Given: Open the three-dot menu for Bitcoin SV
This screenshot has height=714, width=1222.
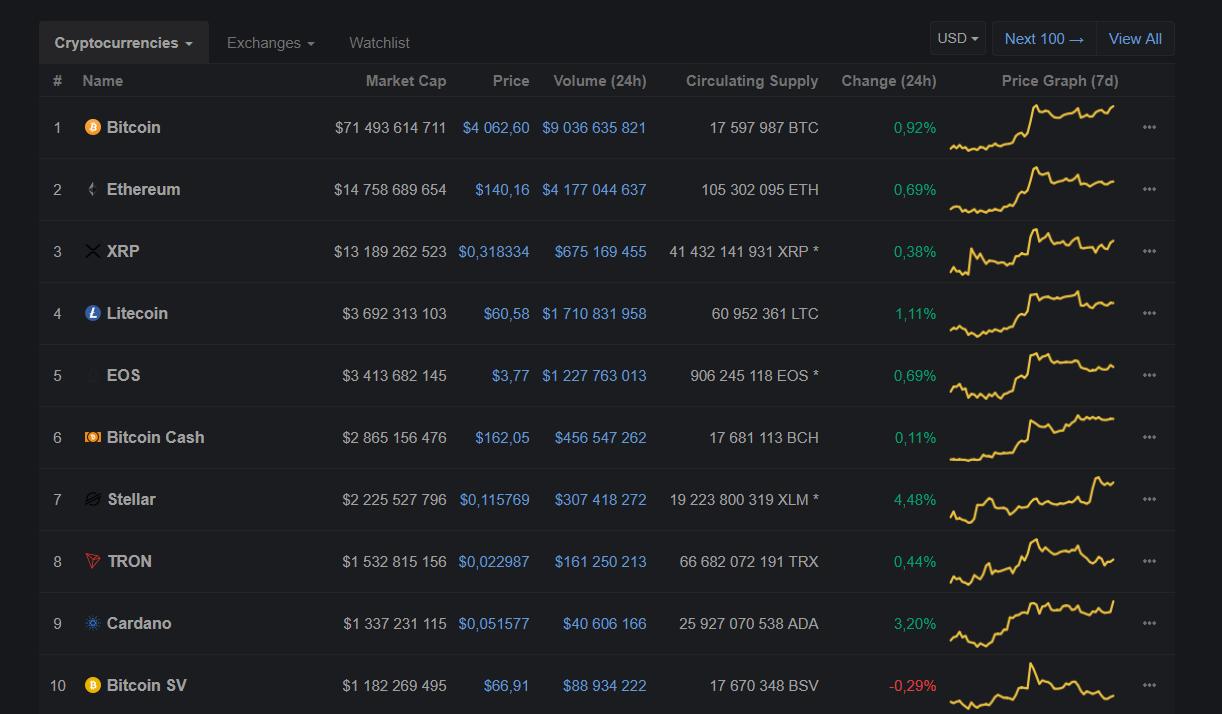Looking at the screenshot, I should (x=1149, y=685).
